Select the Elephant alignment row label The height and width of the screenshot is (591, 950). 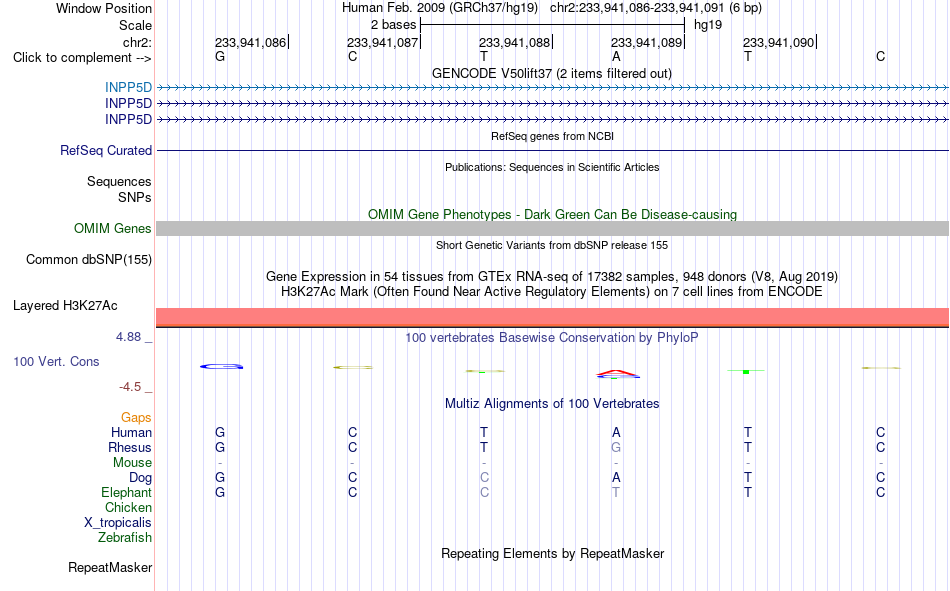(x=126, y=493)
